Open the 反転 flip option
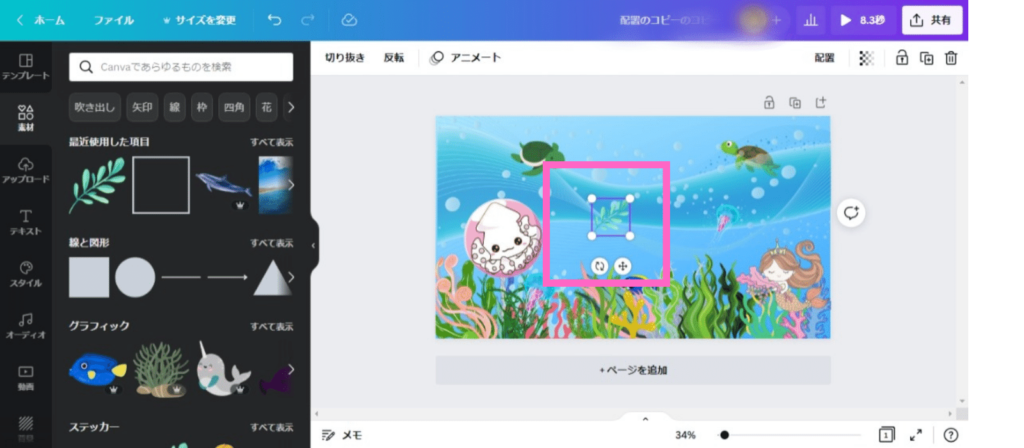 coord(394,57)
